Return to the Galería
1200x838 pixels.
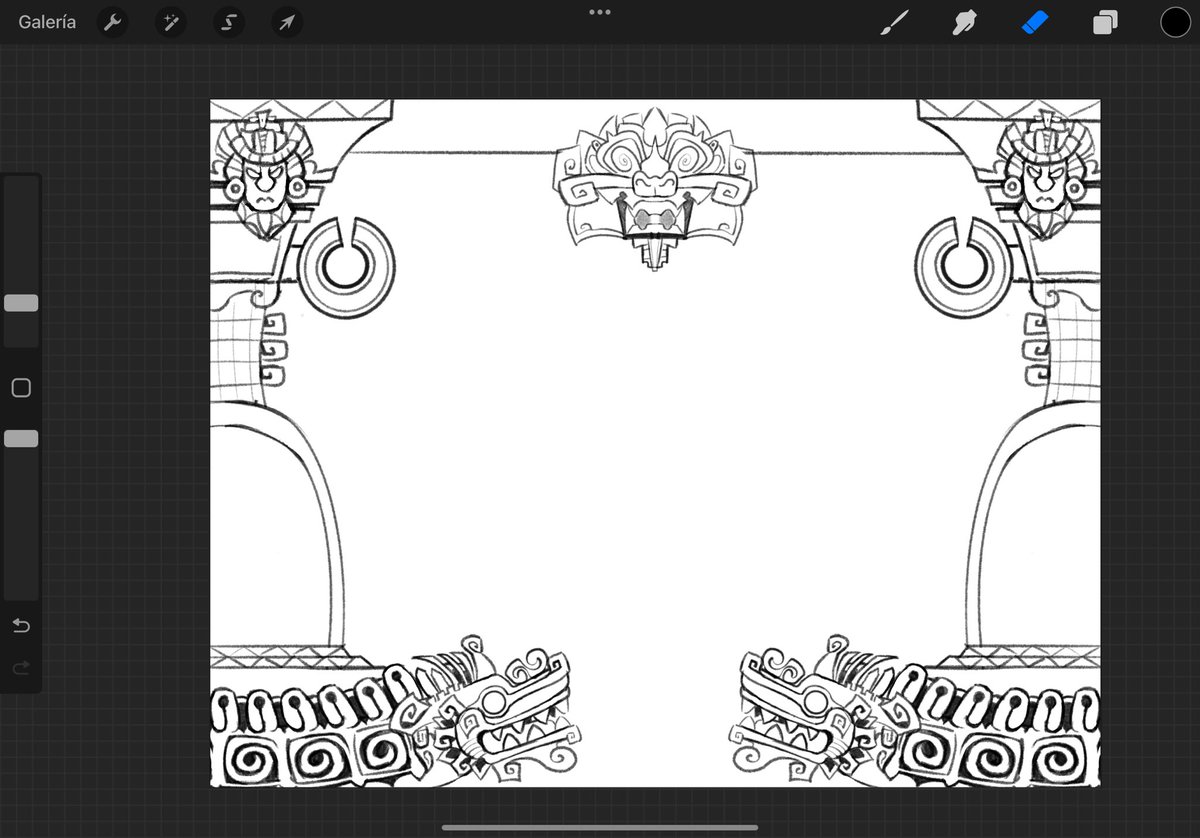[46, 21]
